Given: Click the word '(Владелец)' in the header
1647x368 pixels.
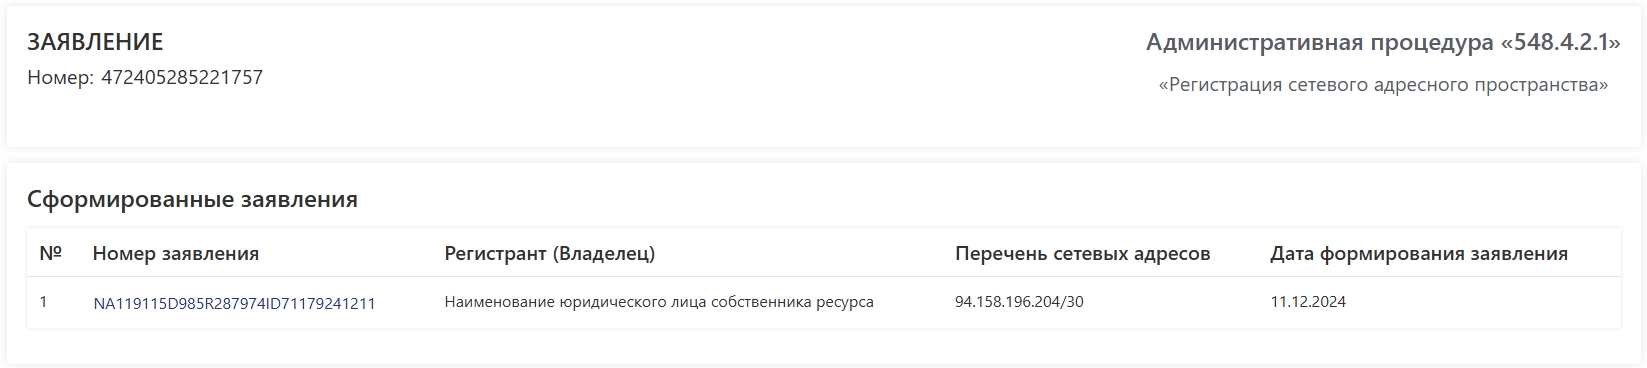Looking at the screenshot, I should (x=603, y=254).
